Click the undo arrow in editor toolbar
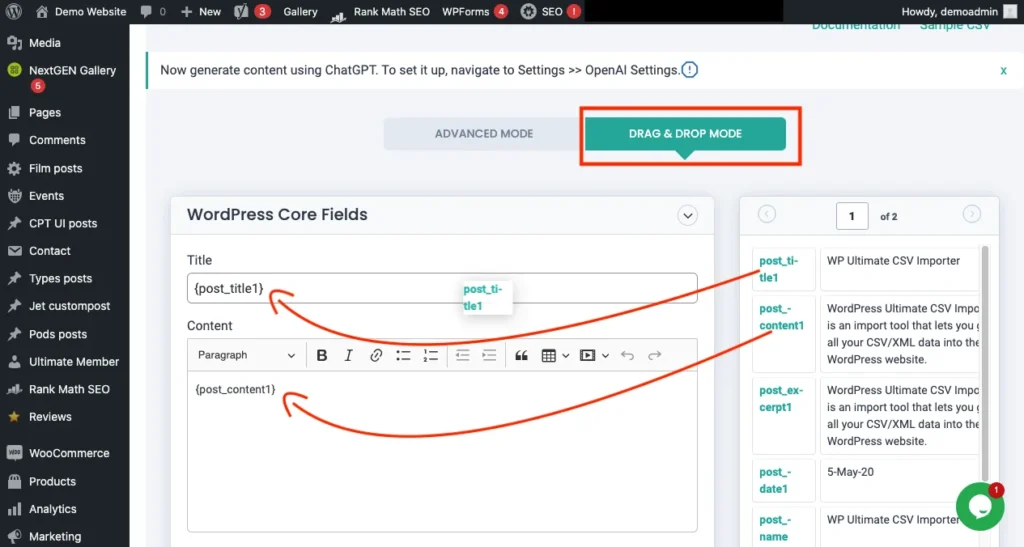This screenshot has height=547, width=1024. tap(627, 355)
